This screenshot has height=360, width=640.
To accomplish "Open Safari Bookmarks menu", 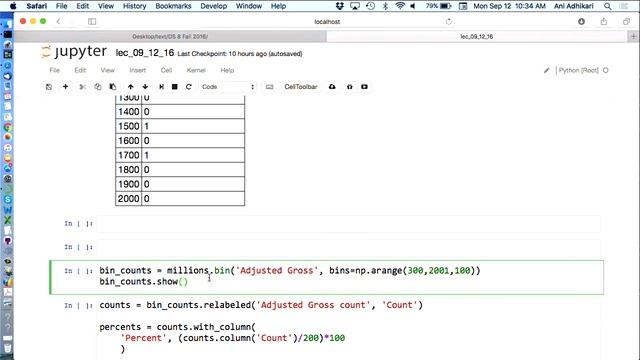I will point(173,6).
